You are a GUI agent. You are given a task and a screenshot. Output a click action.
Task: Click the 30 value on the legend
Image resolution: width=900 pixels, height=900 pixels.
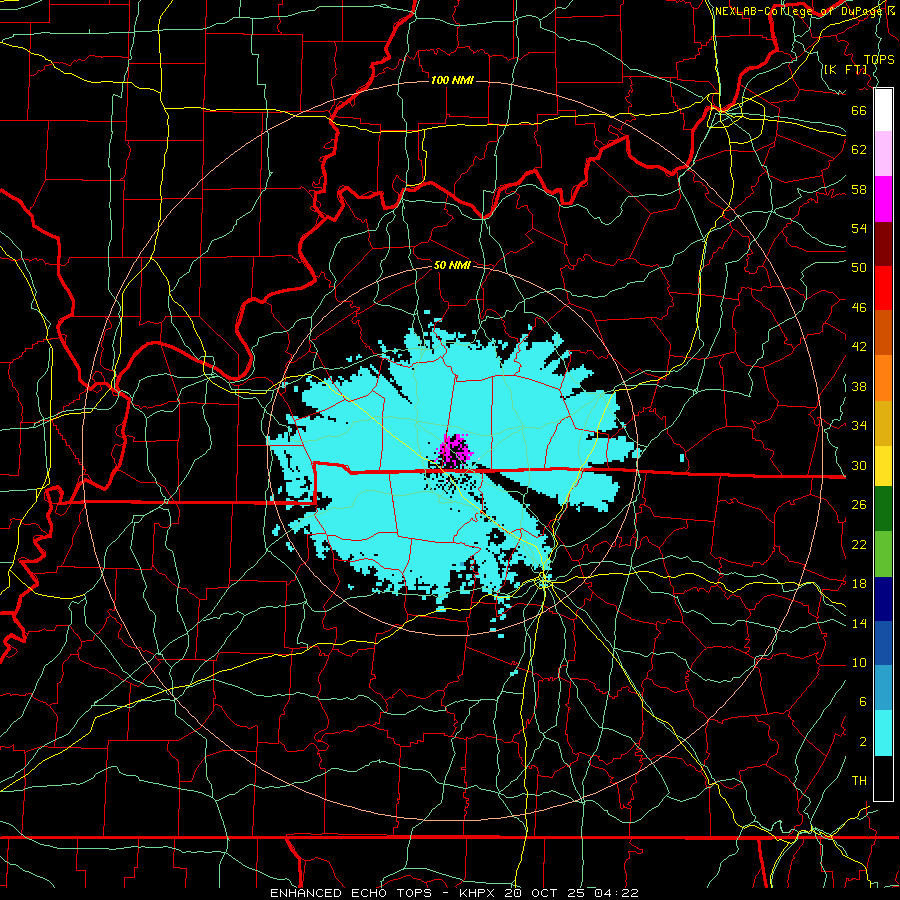(859, 465)
